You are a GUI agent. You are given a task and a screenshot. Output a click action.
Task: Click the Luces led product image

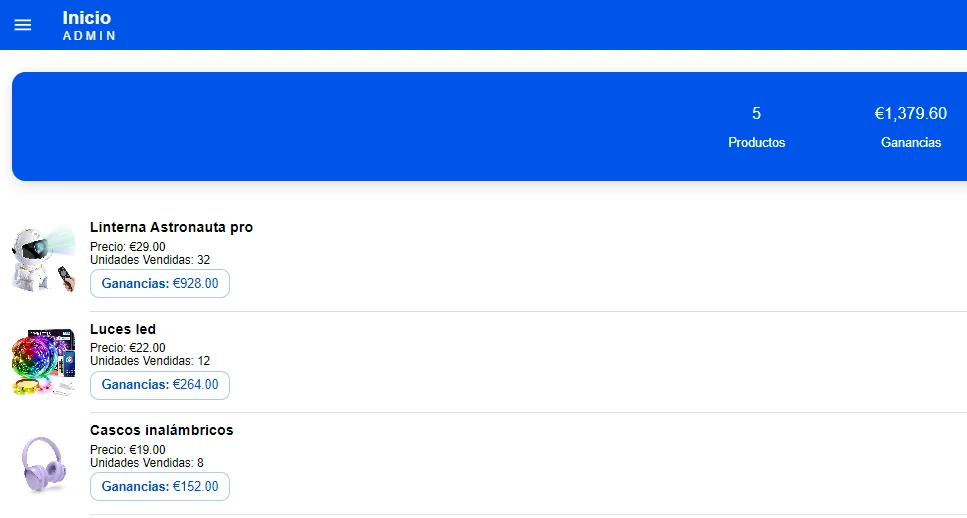(44, 361)
